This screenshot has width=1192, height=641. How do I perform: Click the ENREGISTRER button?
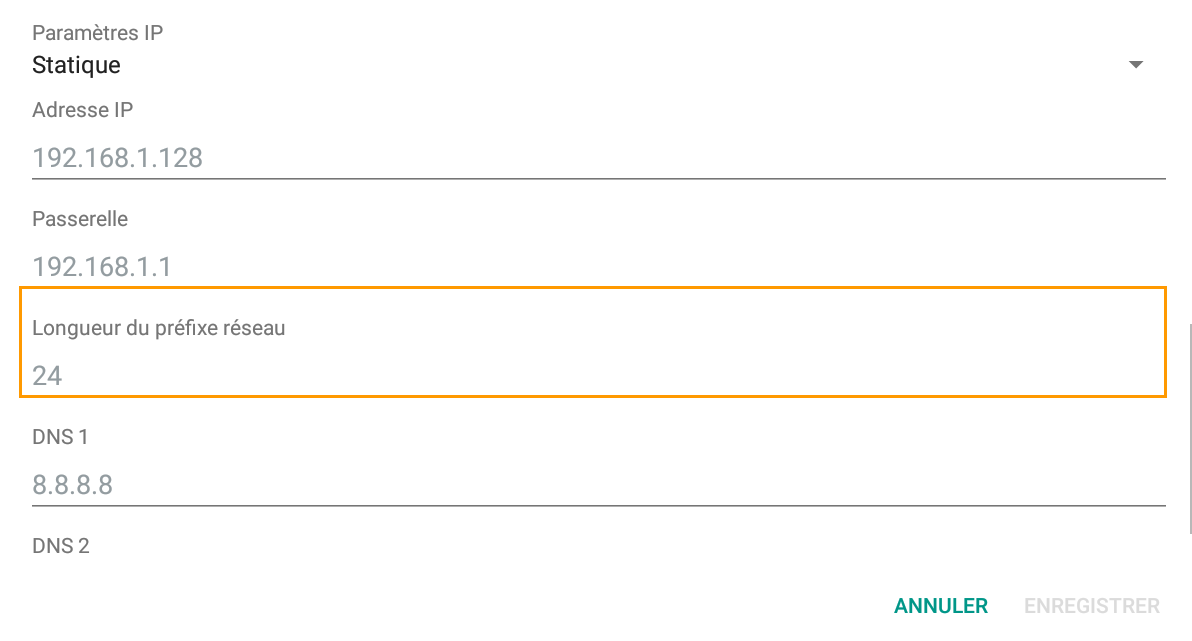[1092, 605]
